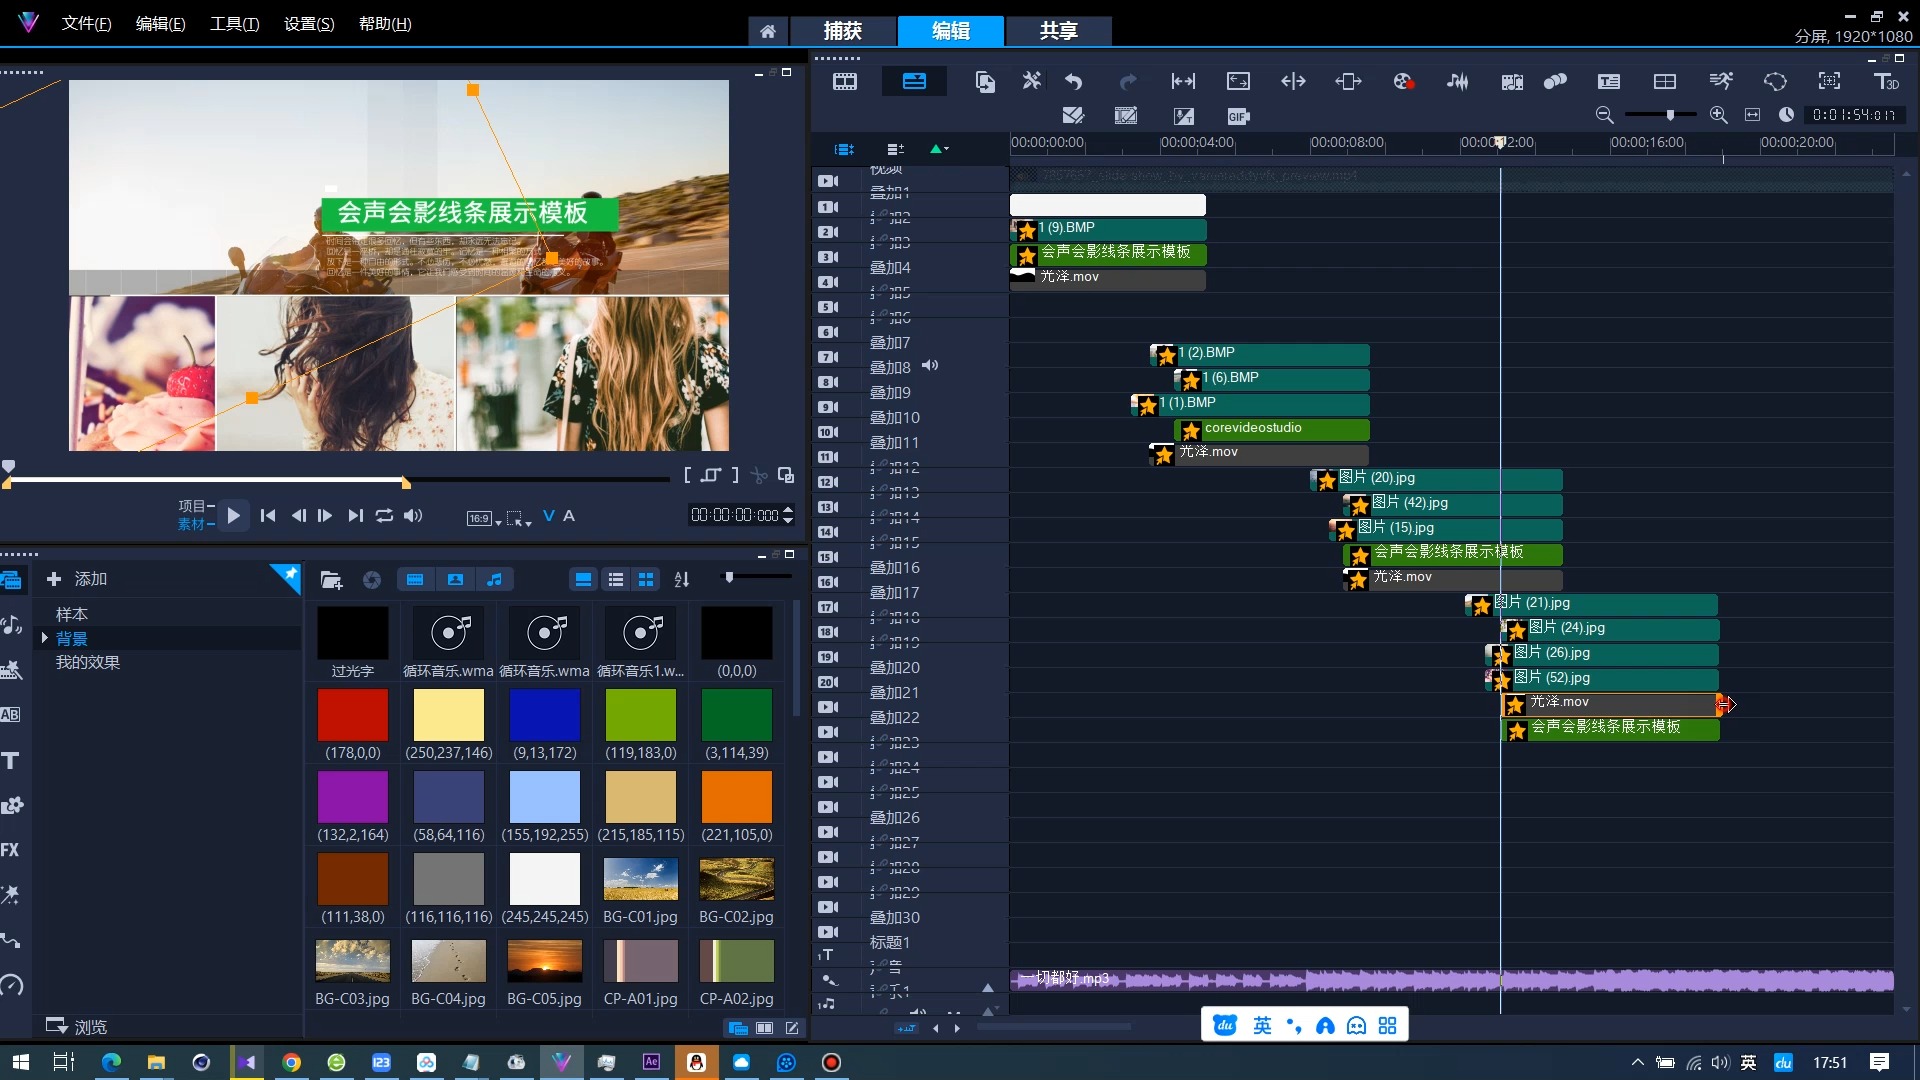Toggle showing photos in library
Screen dimensions: 1920x1080
(x=455, y=579)
